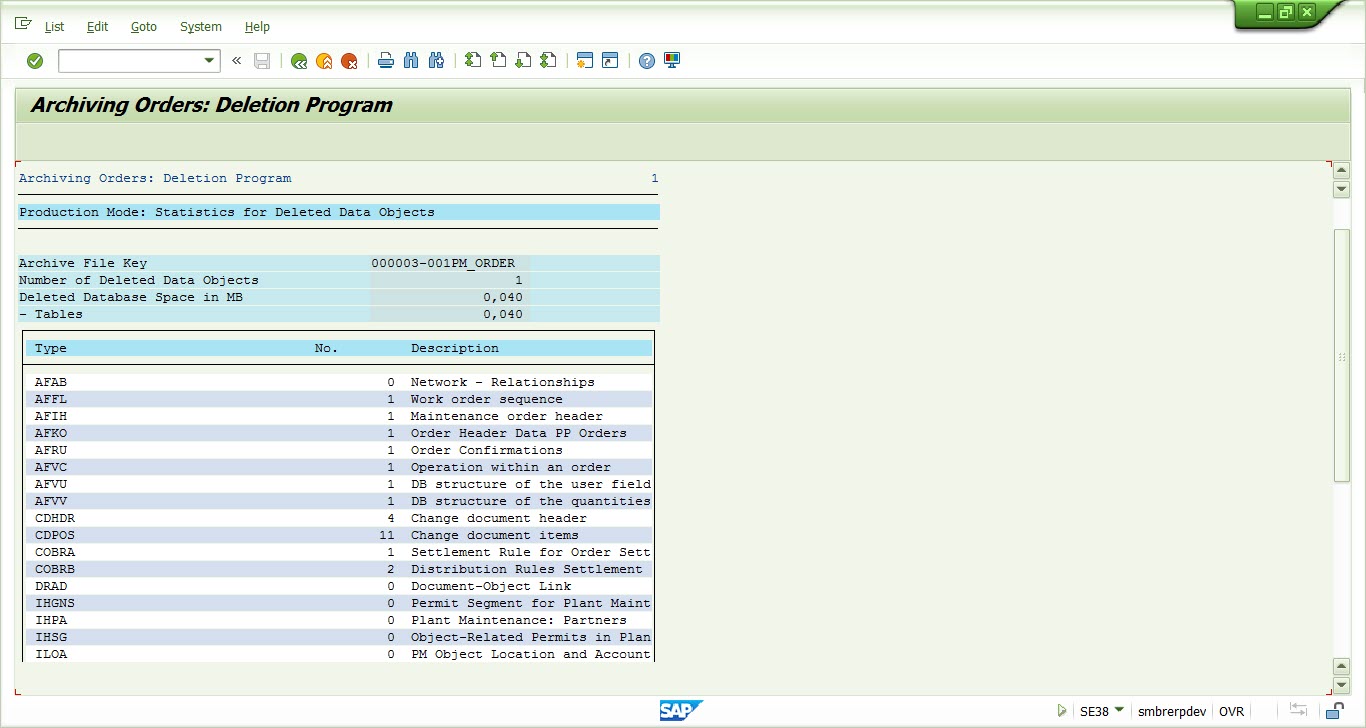Jump to first page of list
This screenshot has height=728, width=1366.
coord(472,60)
